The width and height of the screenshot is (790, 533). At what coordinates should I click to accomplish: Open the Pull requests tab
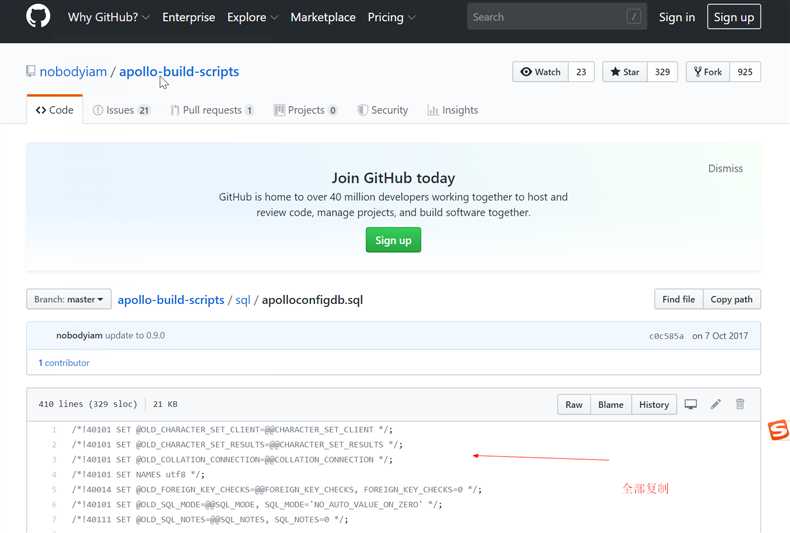[x=212, y=110]
